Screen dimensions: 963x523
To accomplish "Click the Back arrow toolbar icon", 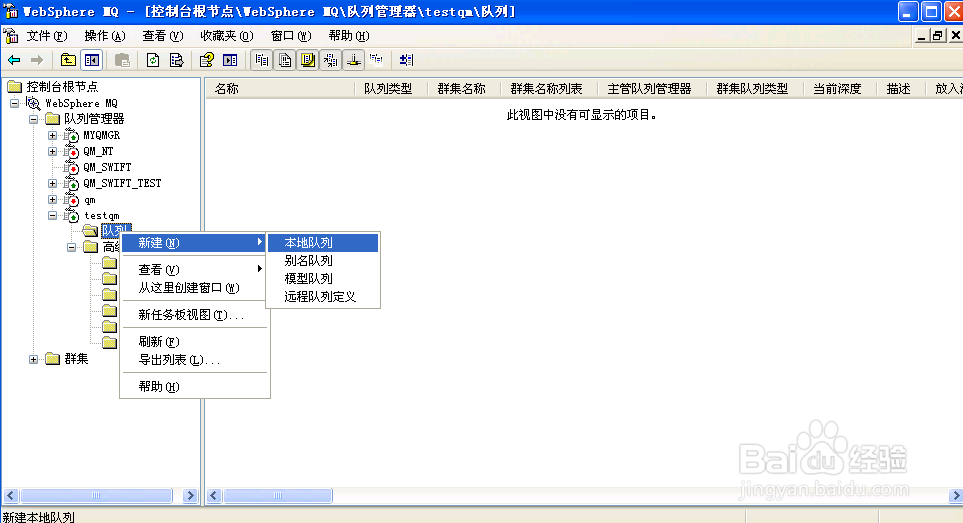I will 14,60.
